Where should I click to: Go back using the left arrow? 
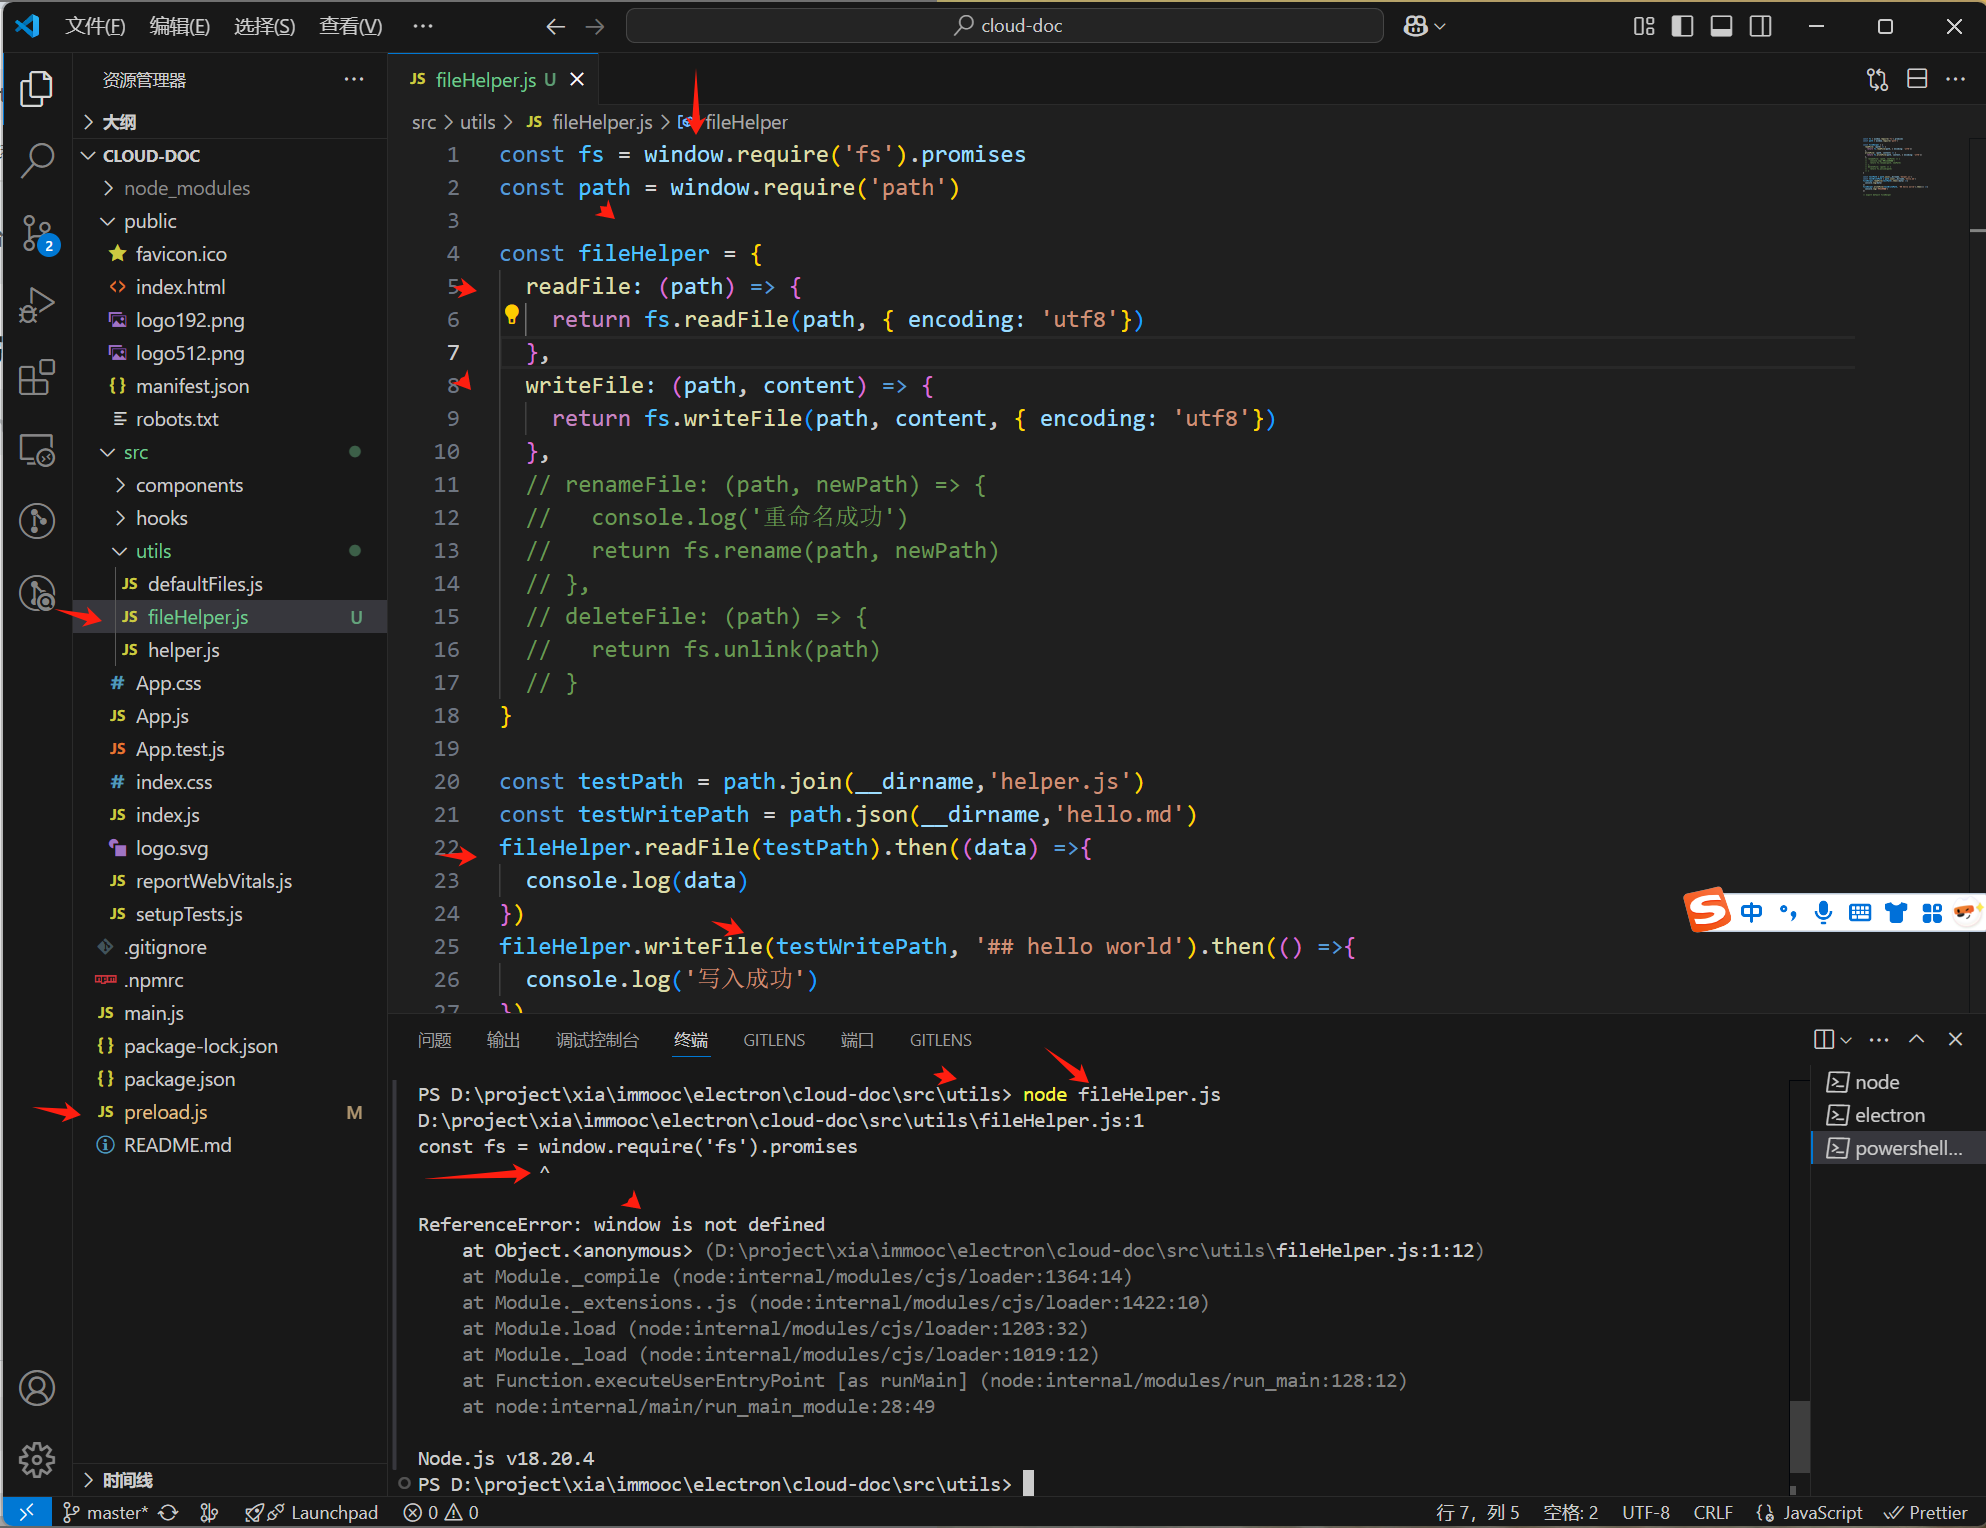coord(556,26)
